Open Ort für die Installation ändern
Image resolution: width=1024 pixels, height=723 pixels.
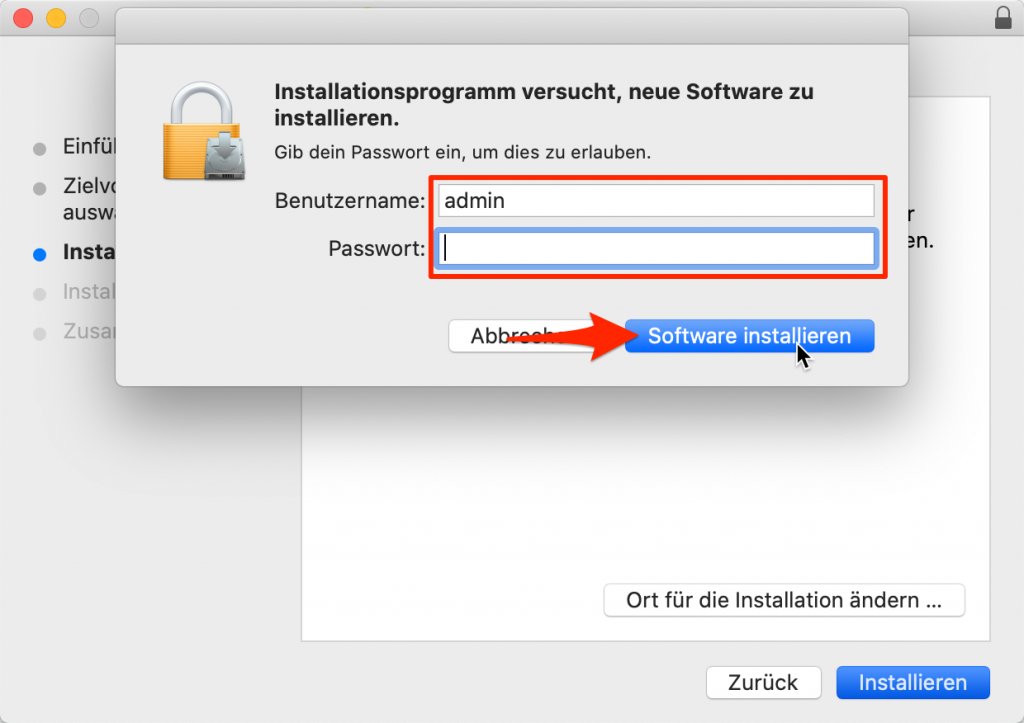point(784,600)
